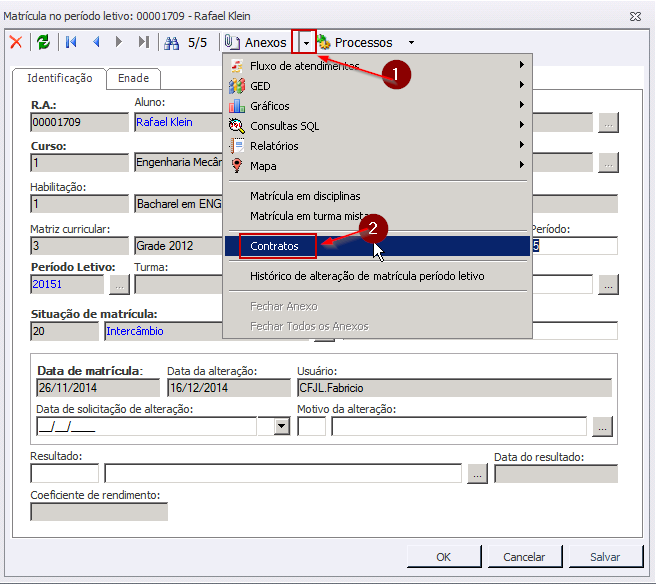Go to first record arrow

click(71, 42)
